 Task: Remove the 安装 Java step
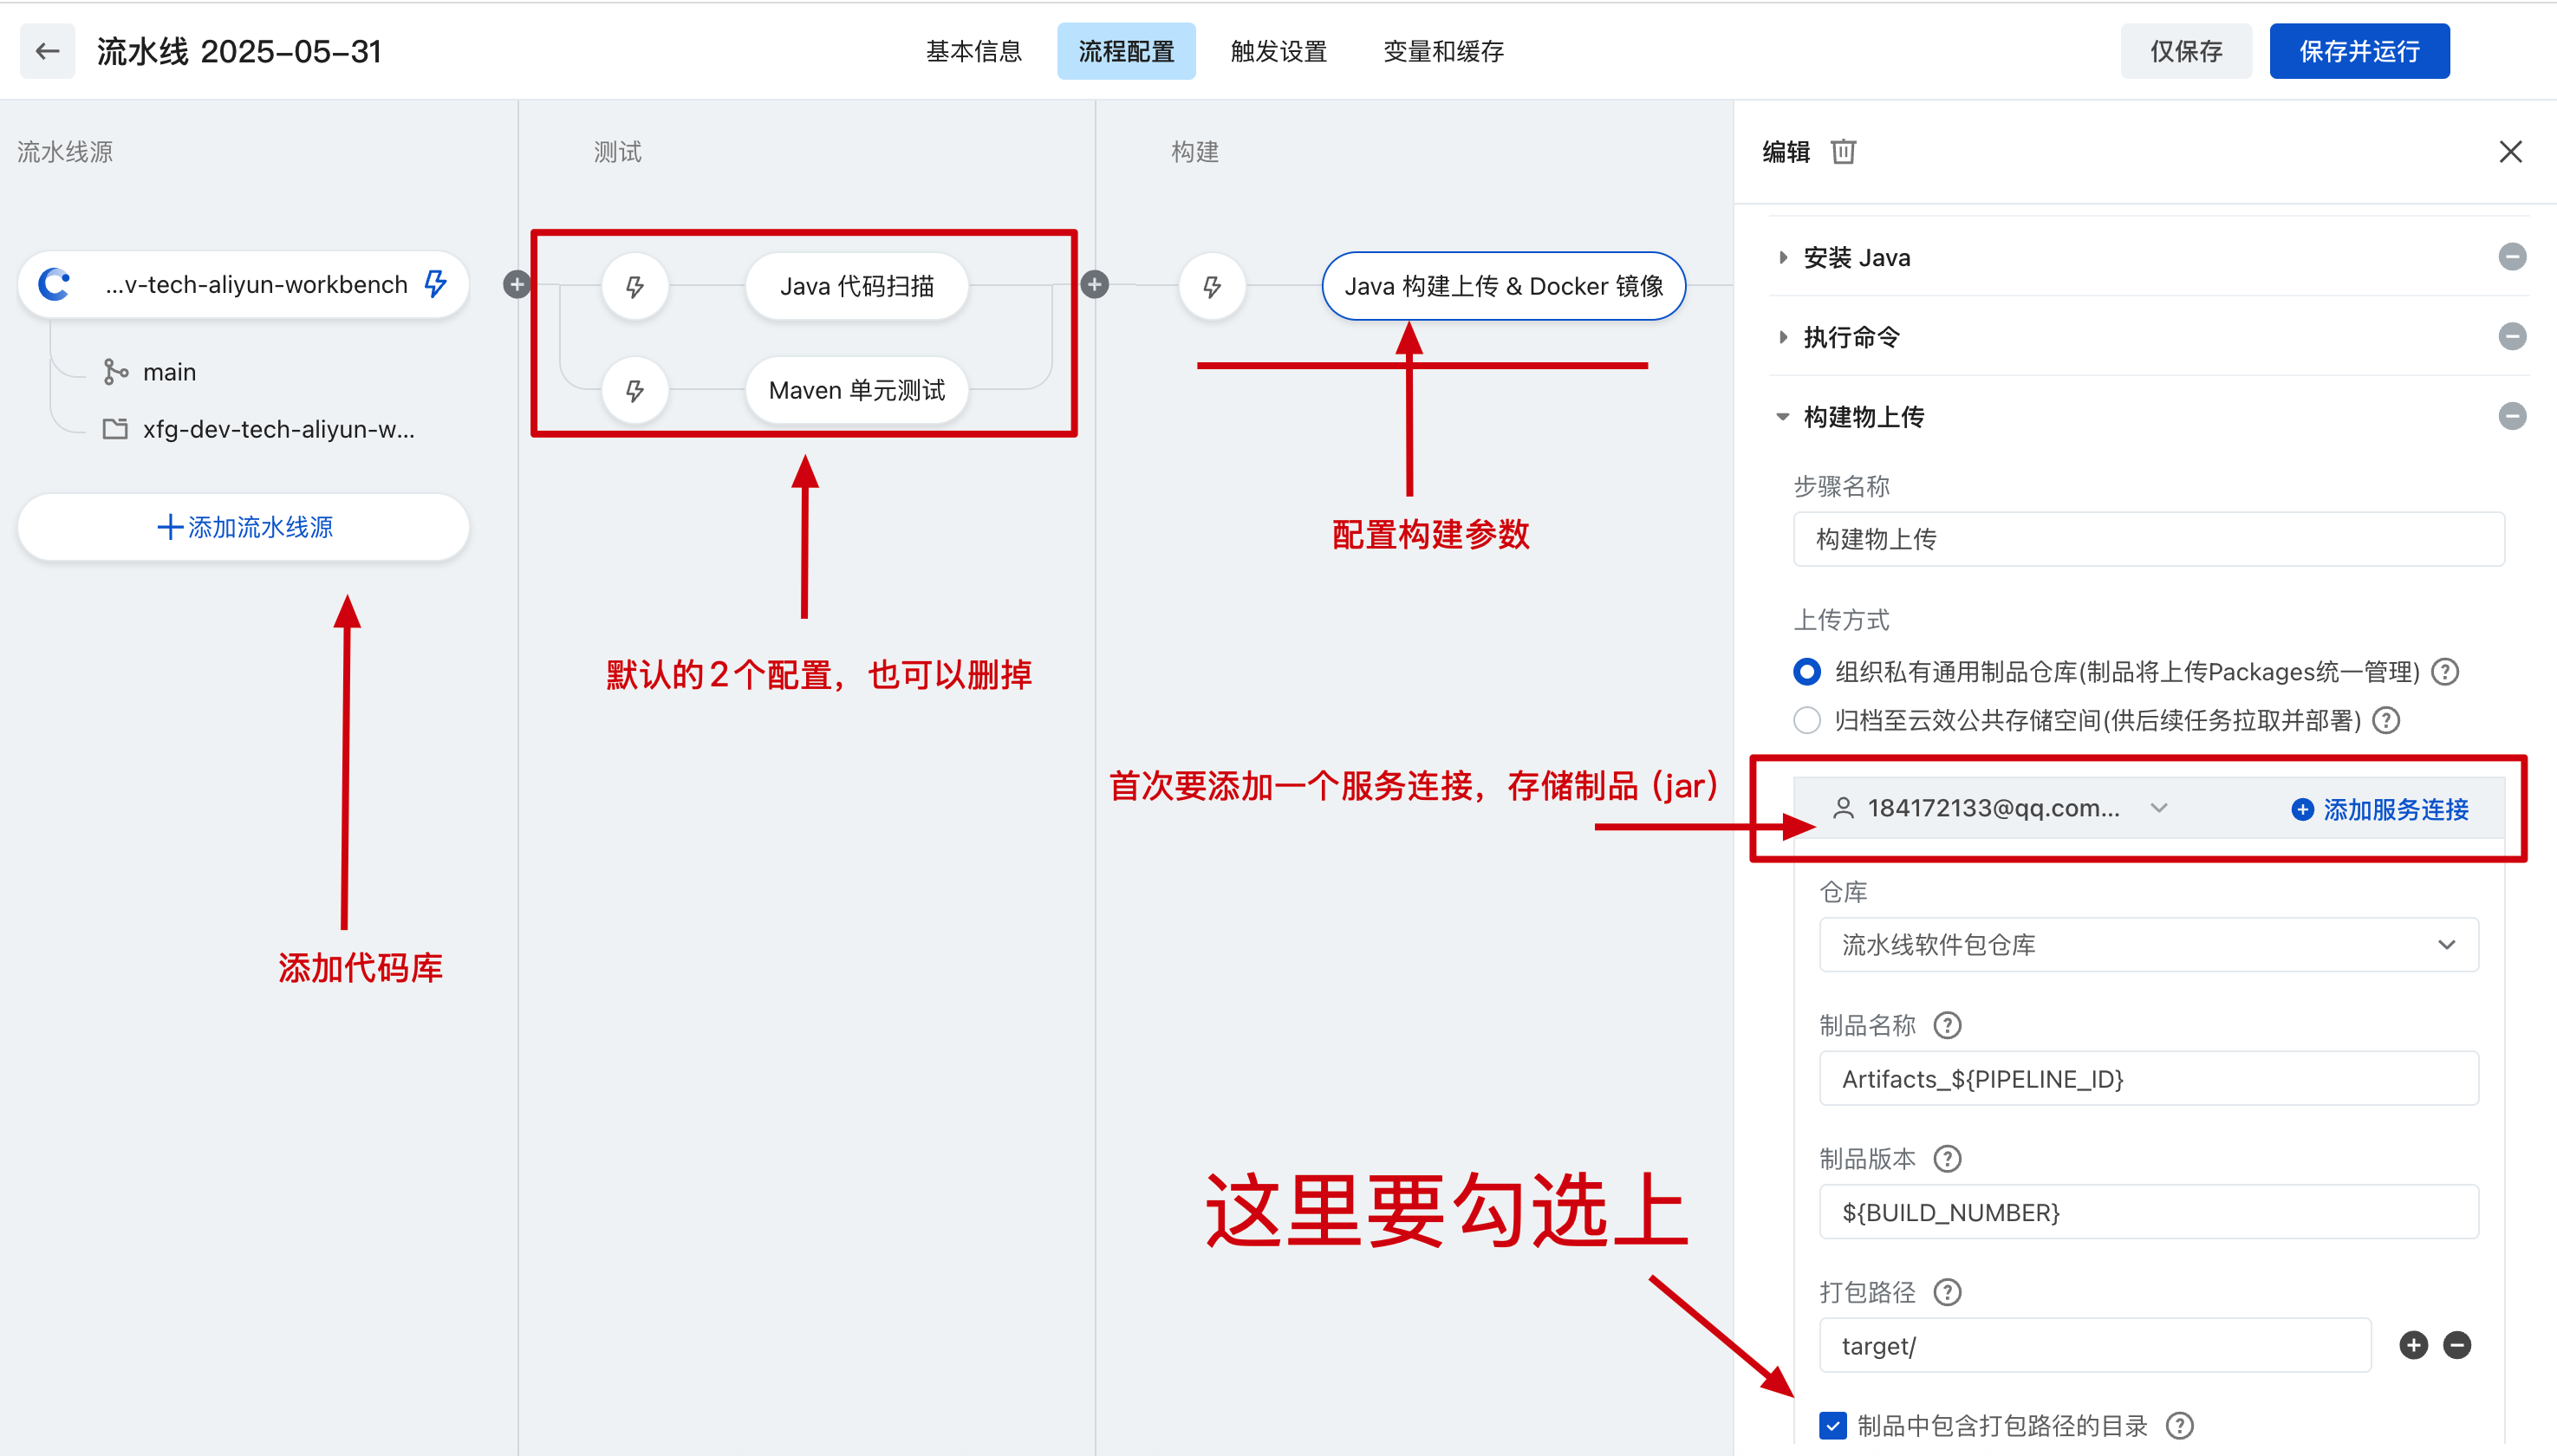tap(2512, 257)
